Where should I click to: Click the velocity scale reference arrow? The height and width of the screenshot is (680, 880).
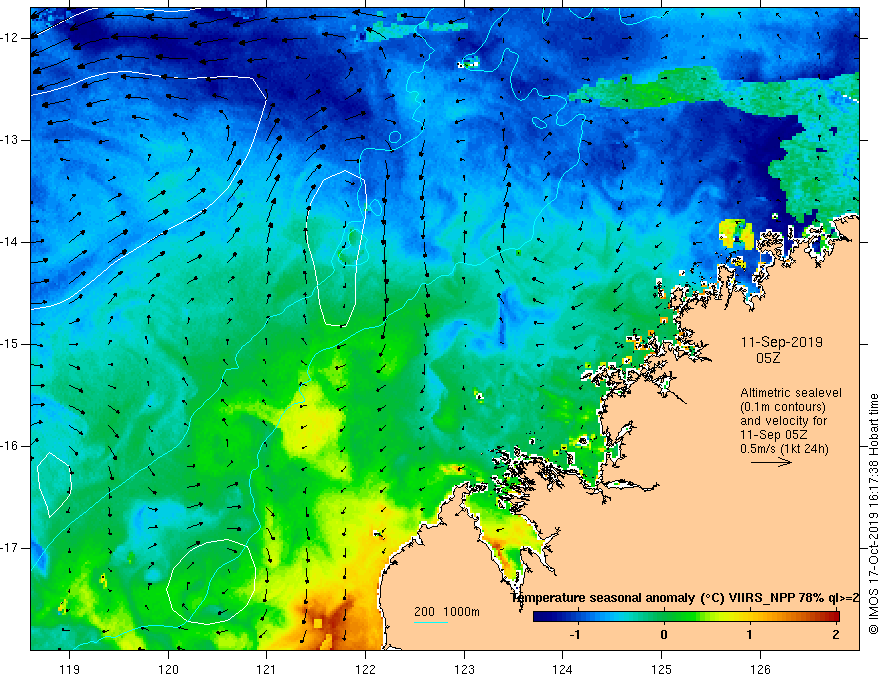[x=771, y=462]
